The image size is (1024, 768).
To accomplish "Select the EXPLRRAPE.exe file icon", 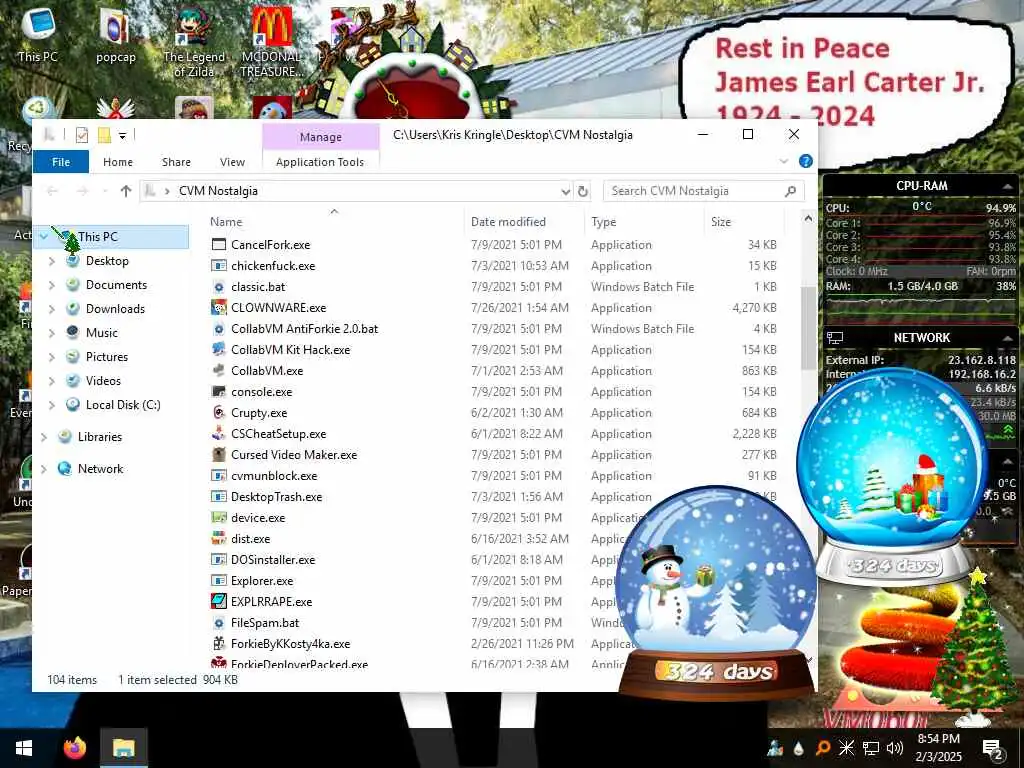I will click(x=219, y=601).
